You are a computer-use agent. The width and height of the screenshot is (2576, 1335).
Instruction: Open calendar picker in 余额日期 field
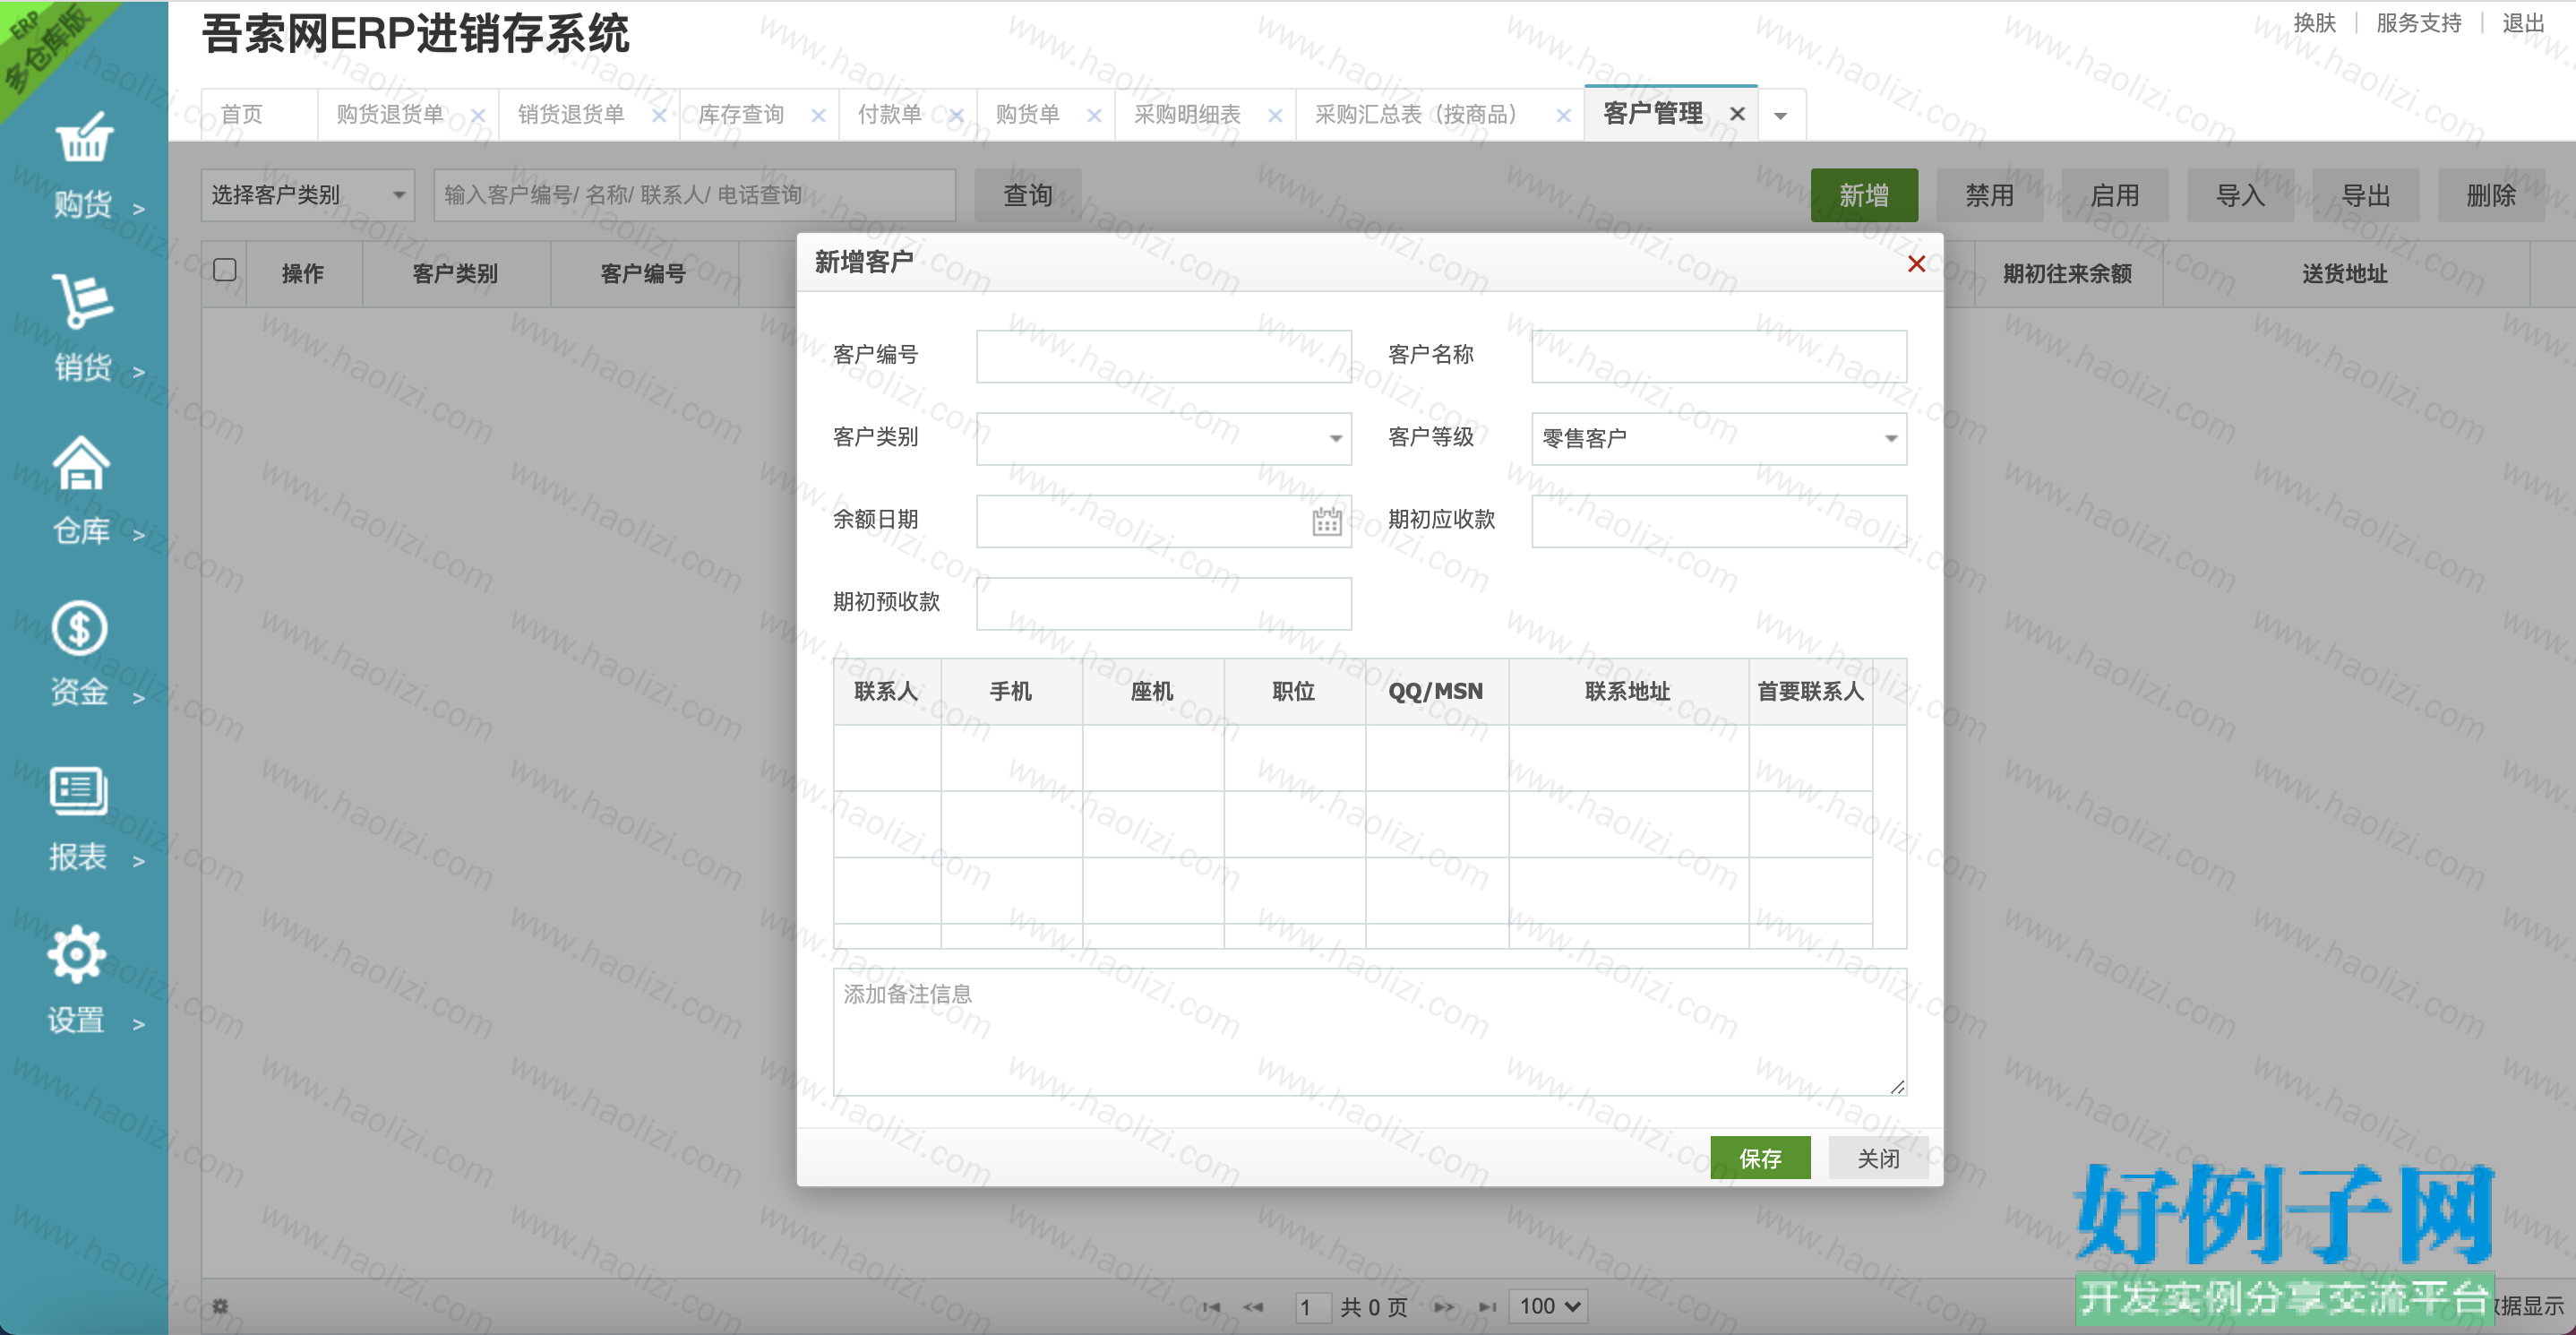(1326, 521)
